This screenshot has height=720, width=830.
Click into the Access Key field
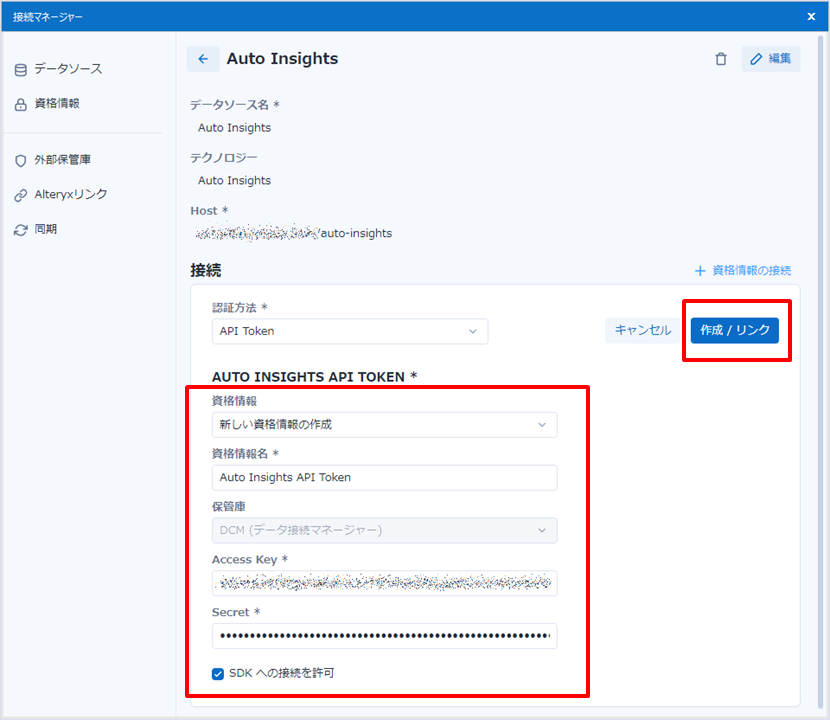[384, 583]
